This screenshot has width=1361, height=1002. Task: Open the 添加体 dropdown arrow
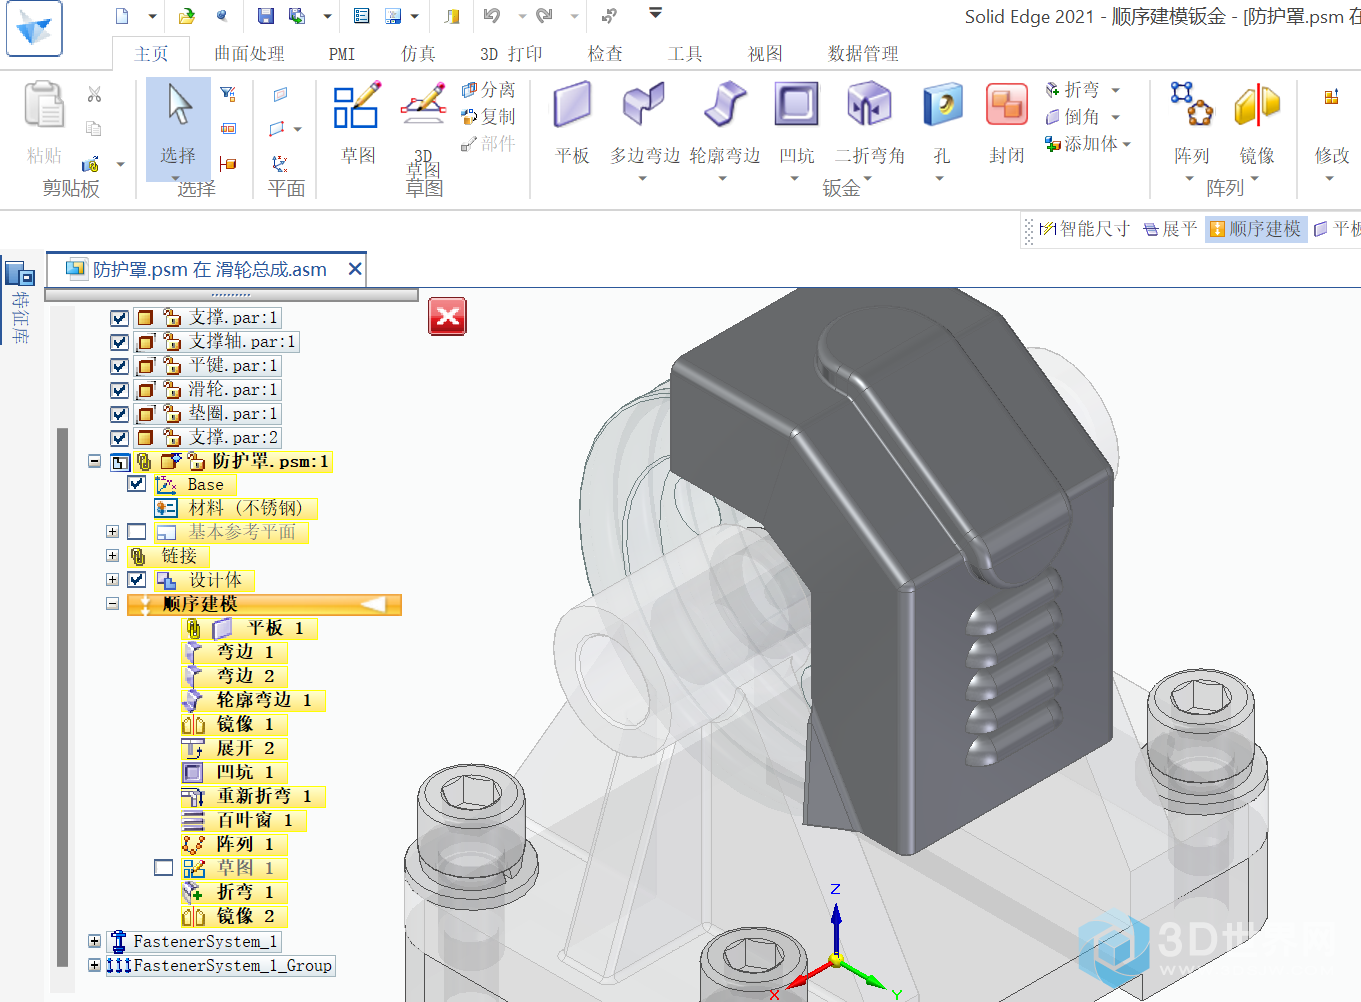pos(1127,145)
